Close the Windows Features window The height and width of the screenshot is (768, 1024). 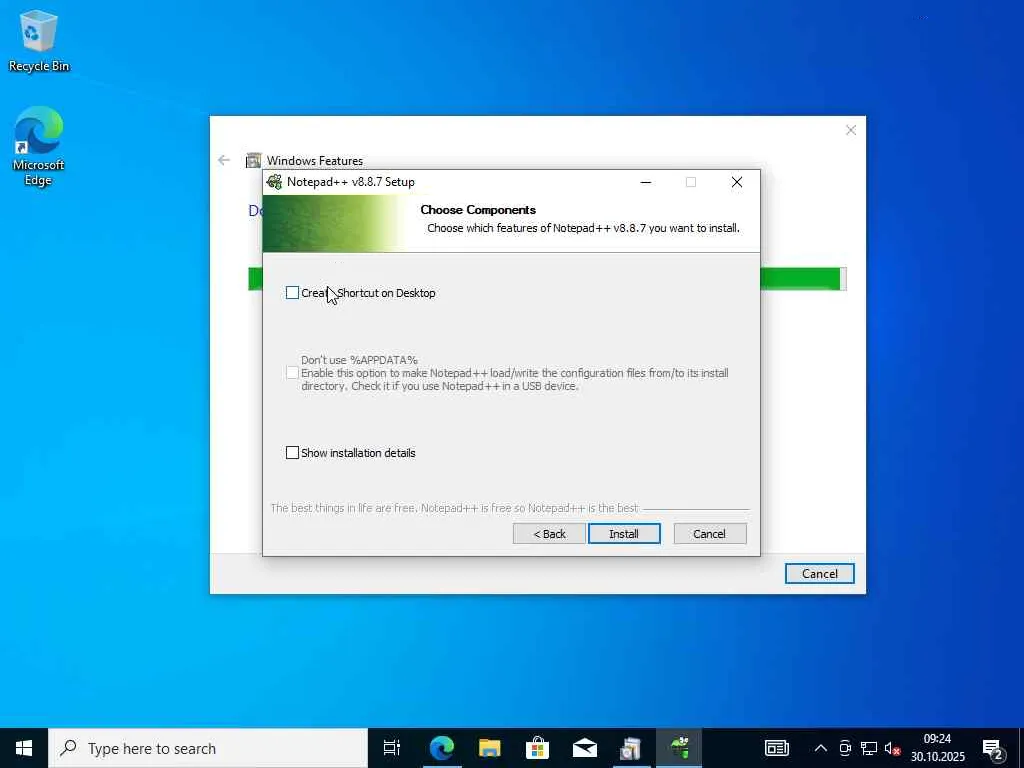850,130
